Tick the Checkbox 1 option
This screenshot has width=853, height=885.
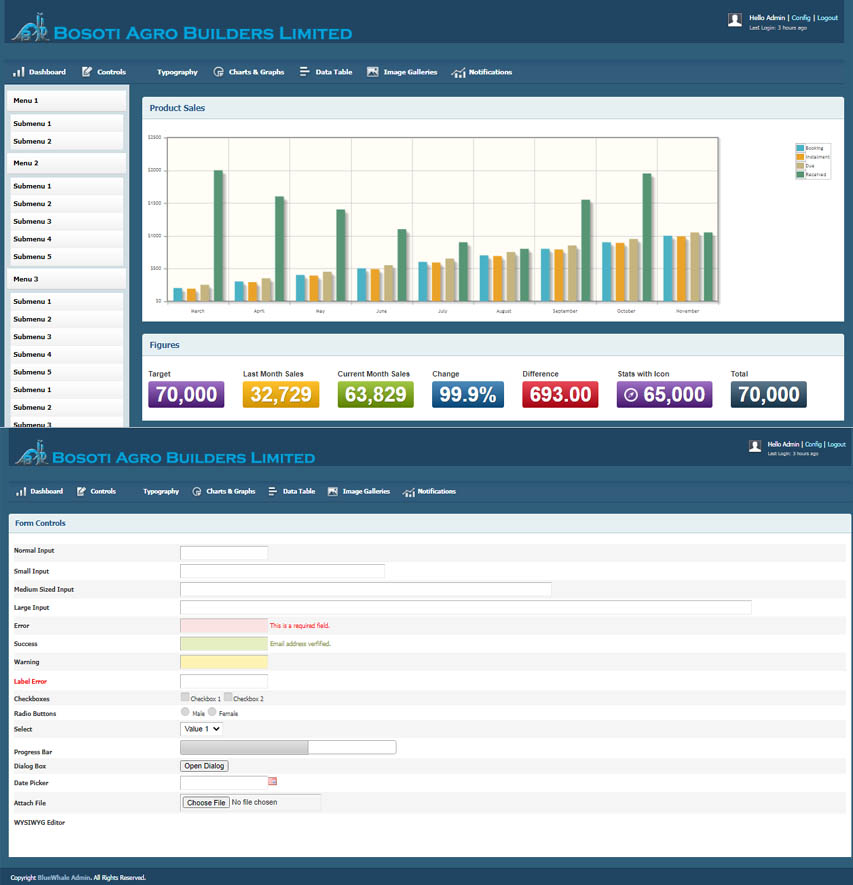185,697
